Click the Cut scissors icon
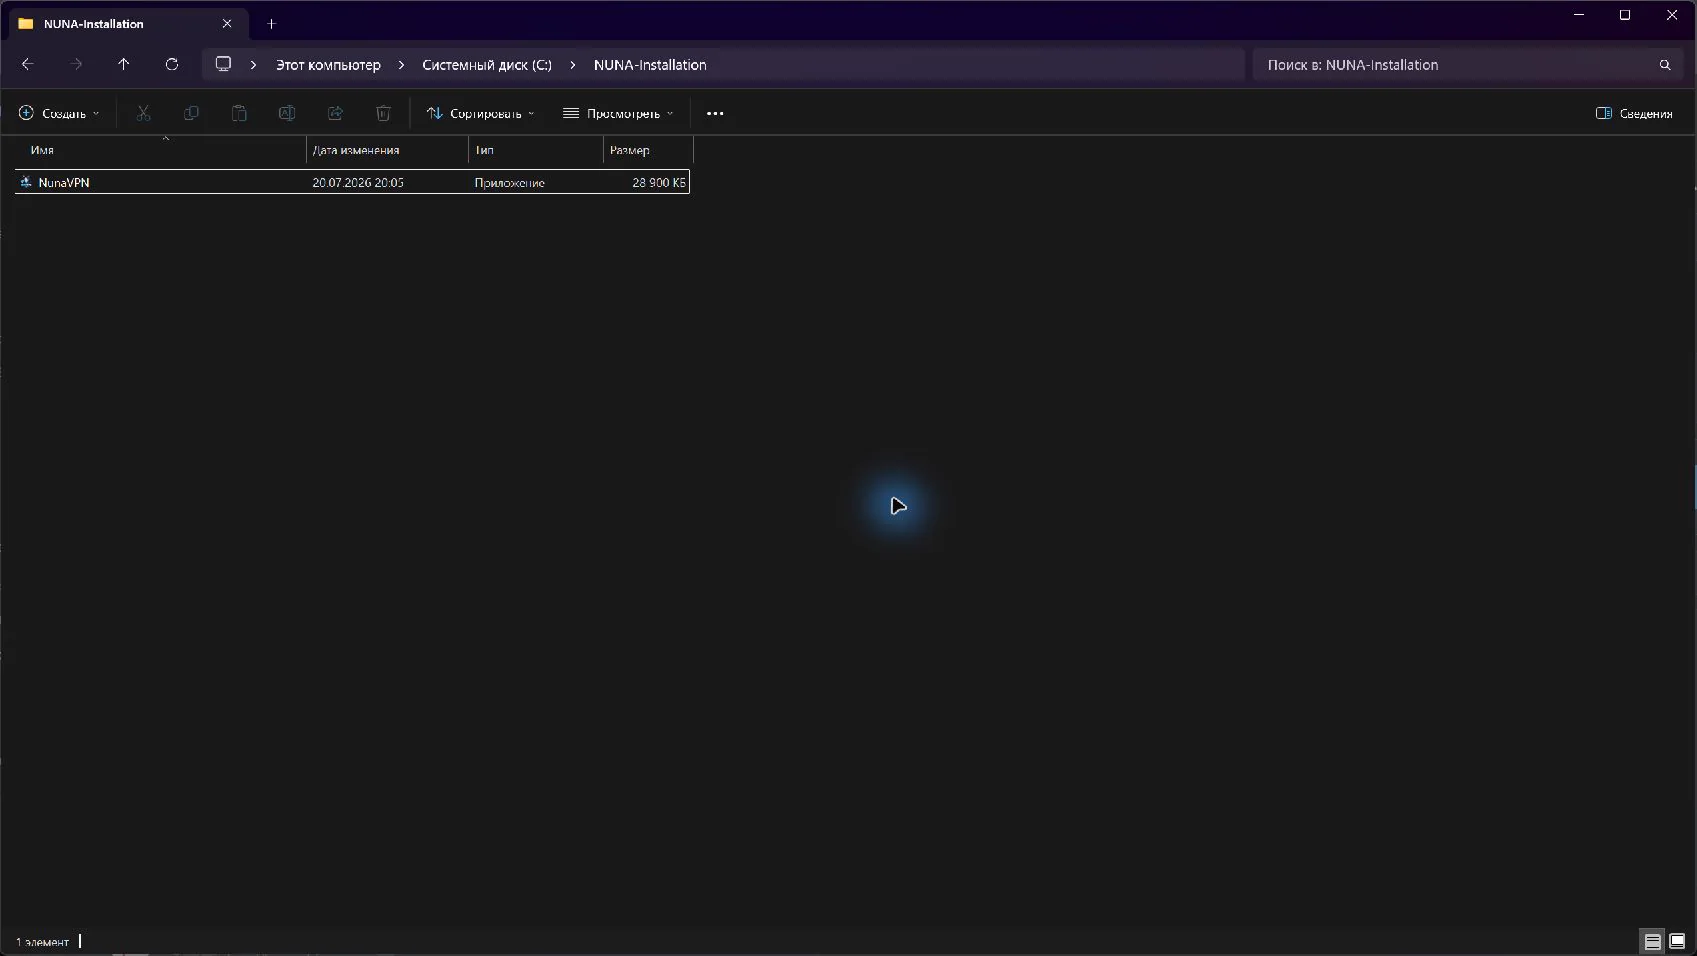This screenshot has width=1697, height=956. click(143, 113)
